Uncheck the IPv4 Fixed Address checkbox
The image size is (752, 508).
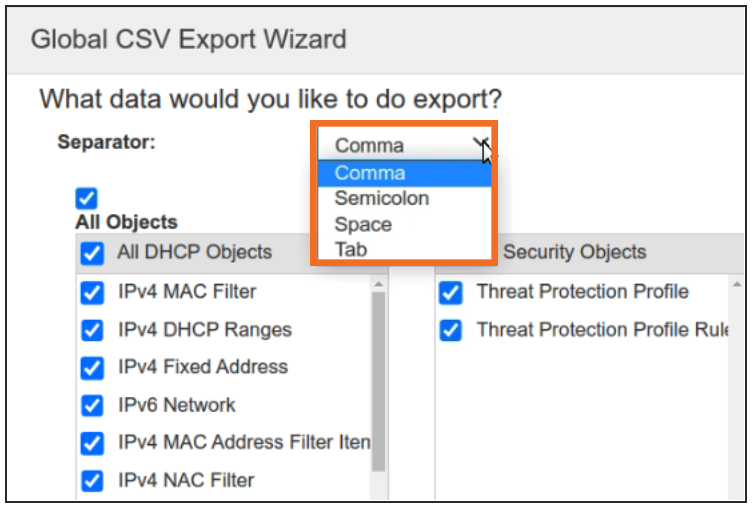pyautogui.click(x=93, y=368)
